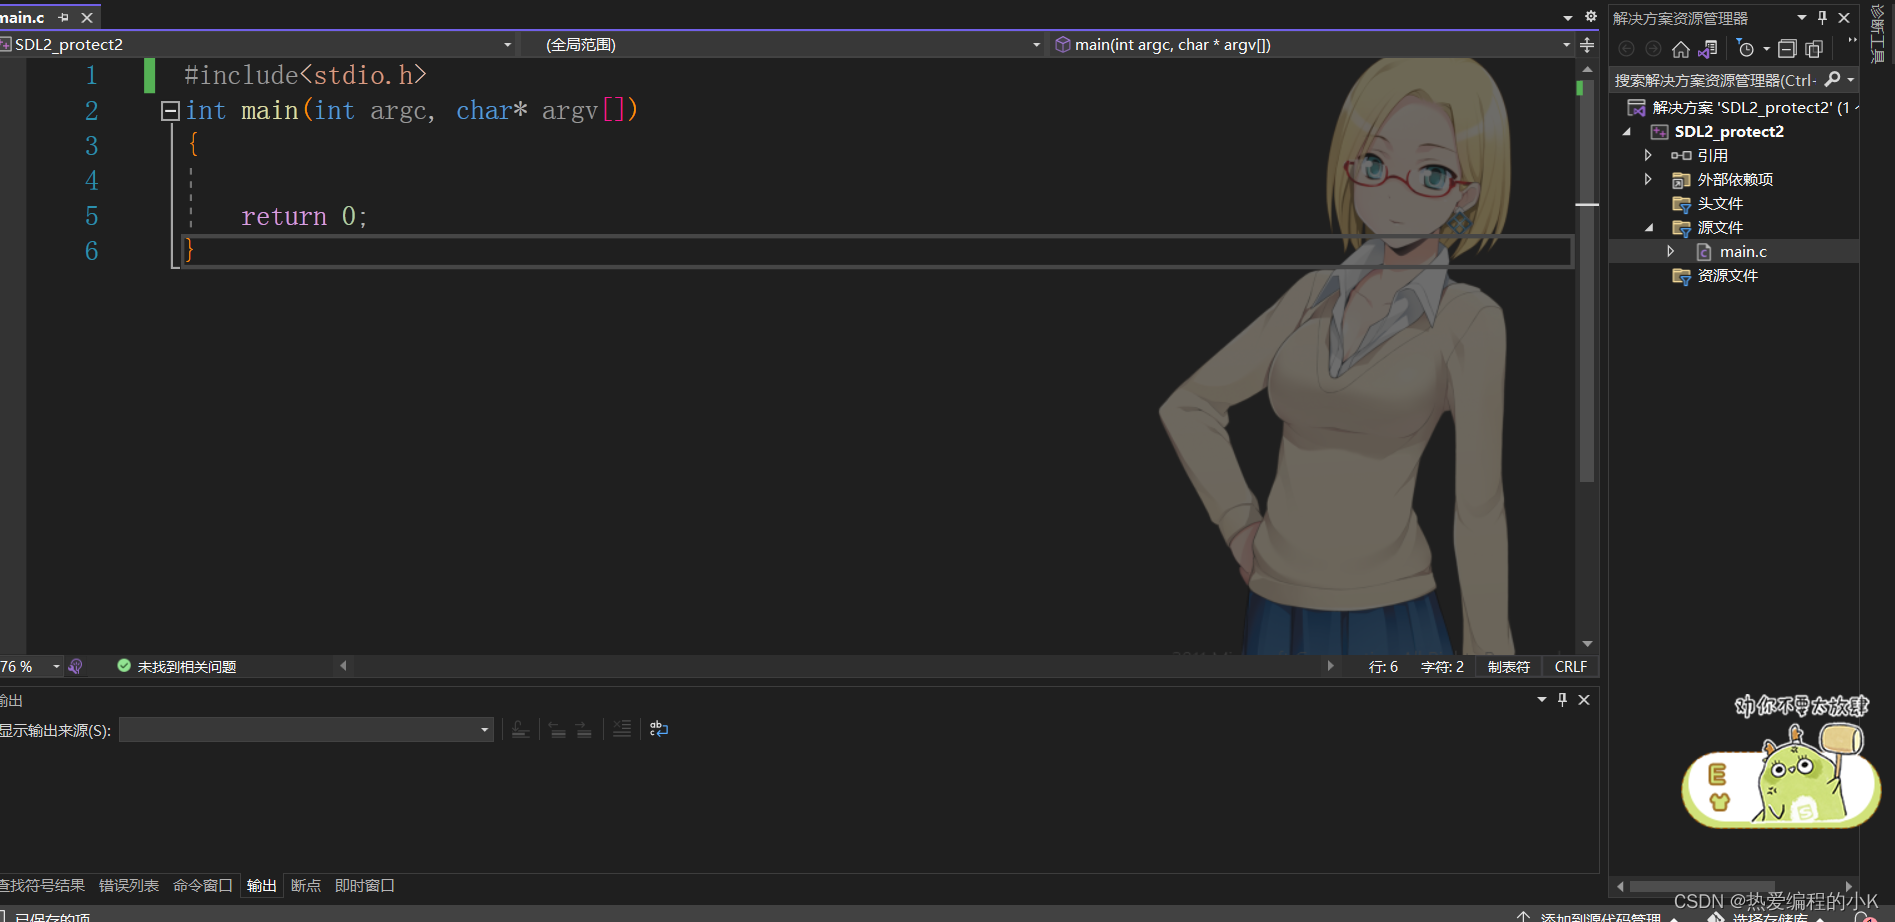Image resolution: width=1895 pixels, height=922 pixels.
Task: Switch to the 错误列表 tab
Action: tap(129, 886)
